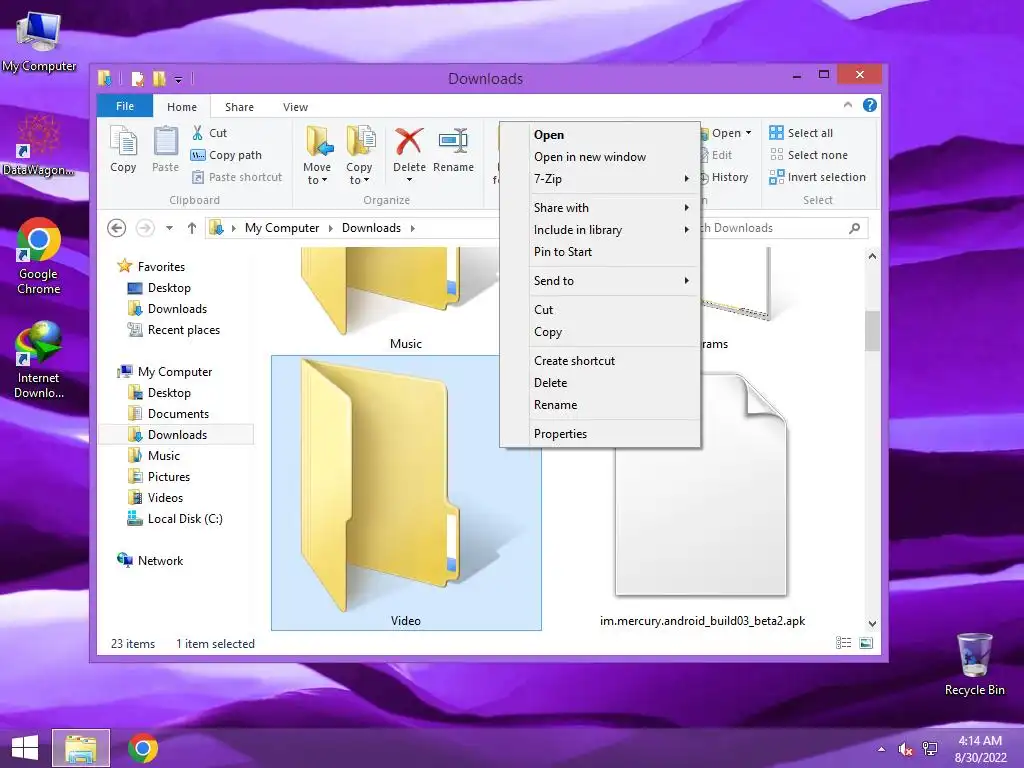The image size is (1024, 768).
Task: Choose Cut in the context menu
Action: click(601, 310)
